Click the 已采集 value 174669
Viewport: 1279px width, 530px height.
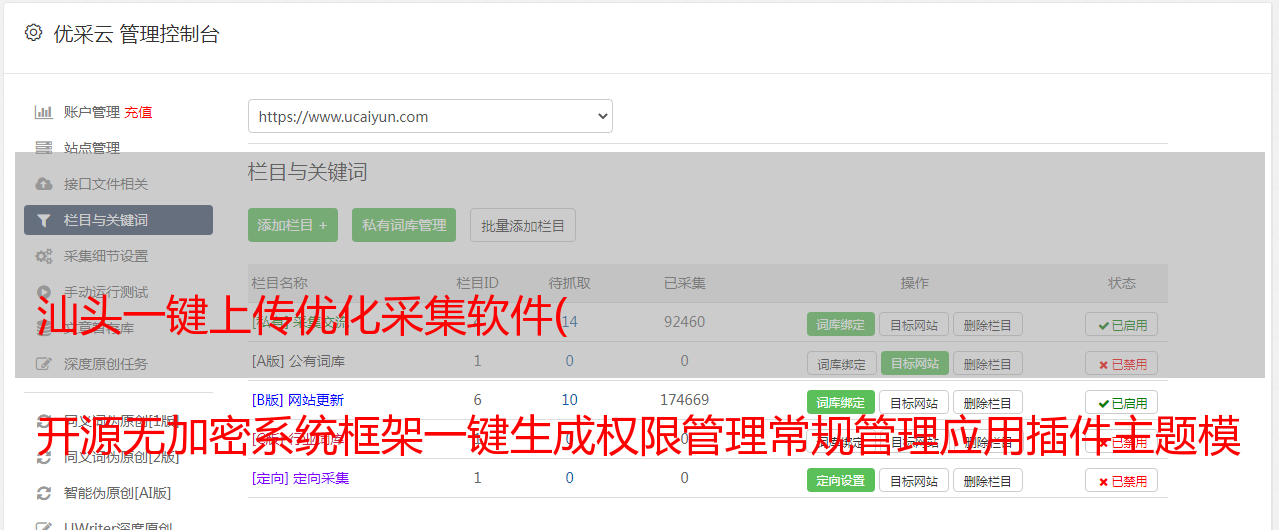click(x=684, y=400)
